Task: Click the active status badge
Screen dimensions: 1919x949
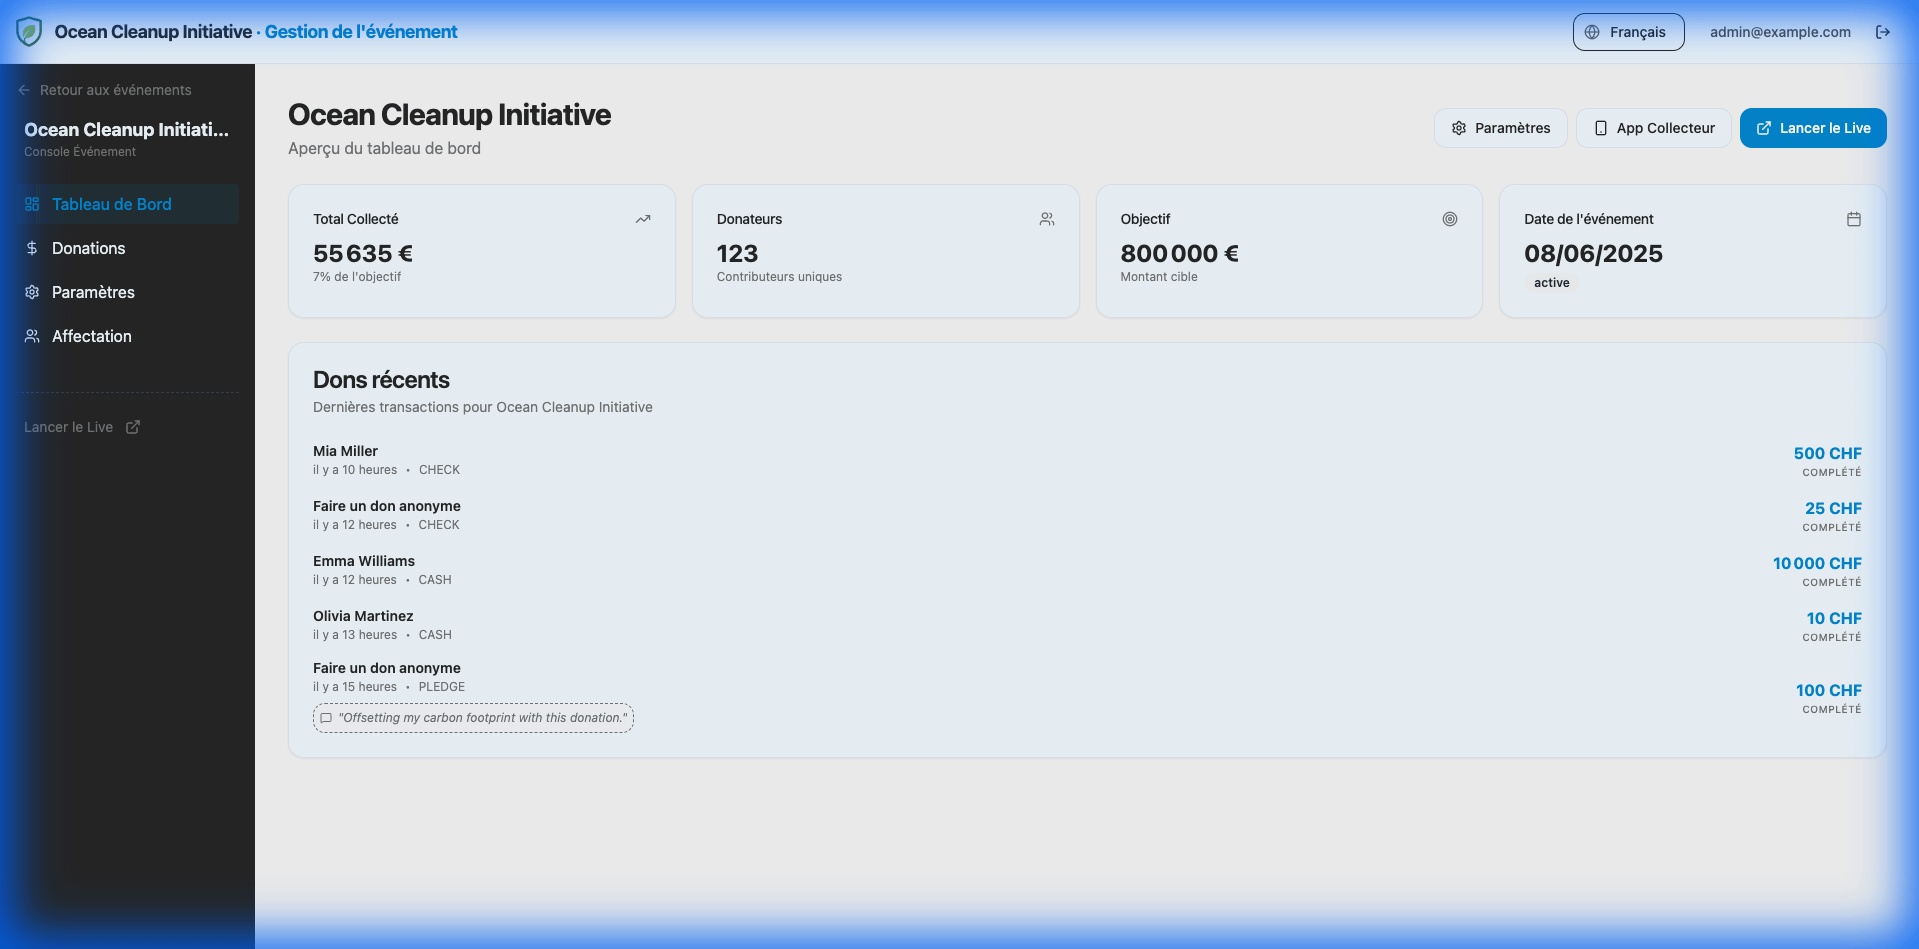Action: (1551, 283)
